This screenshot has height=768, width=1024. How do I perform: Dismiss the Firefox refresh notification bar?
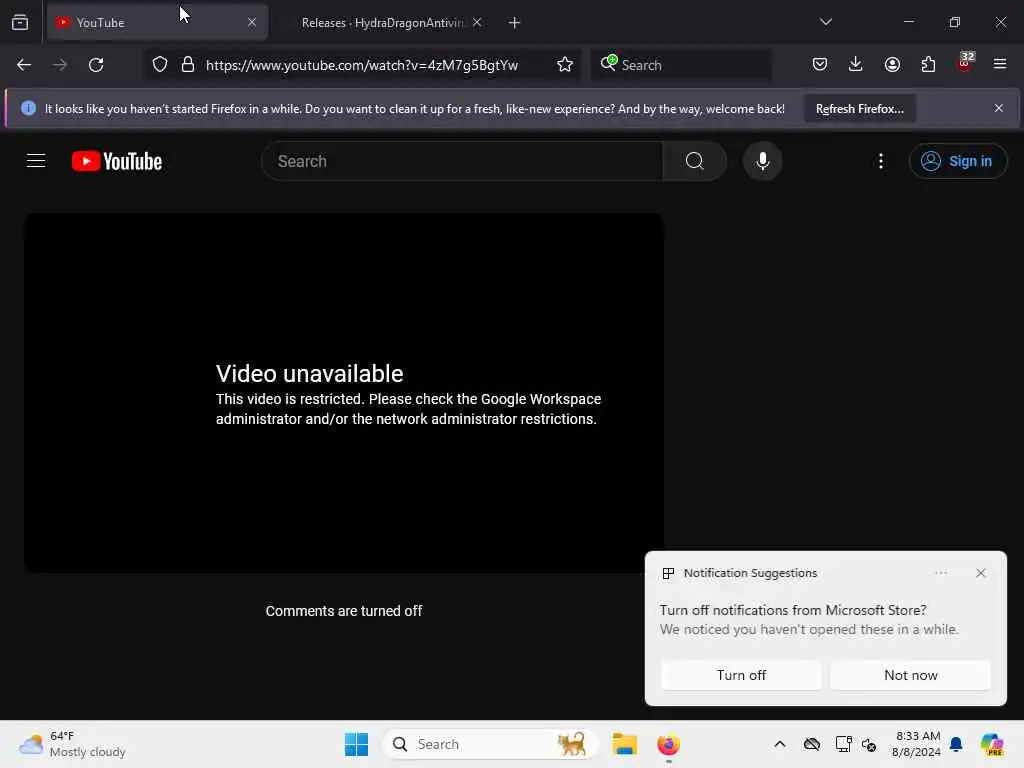tap(999, 108)
